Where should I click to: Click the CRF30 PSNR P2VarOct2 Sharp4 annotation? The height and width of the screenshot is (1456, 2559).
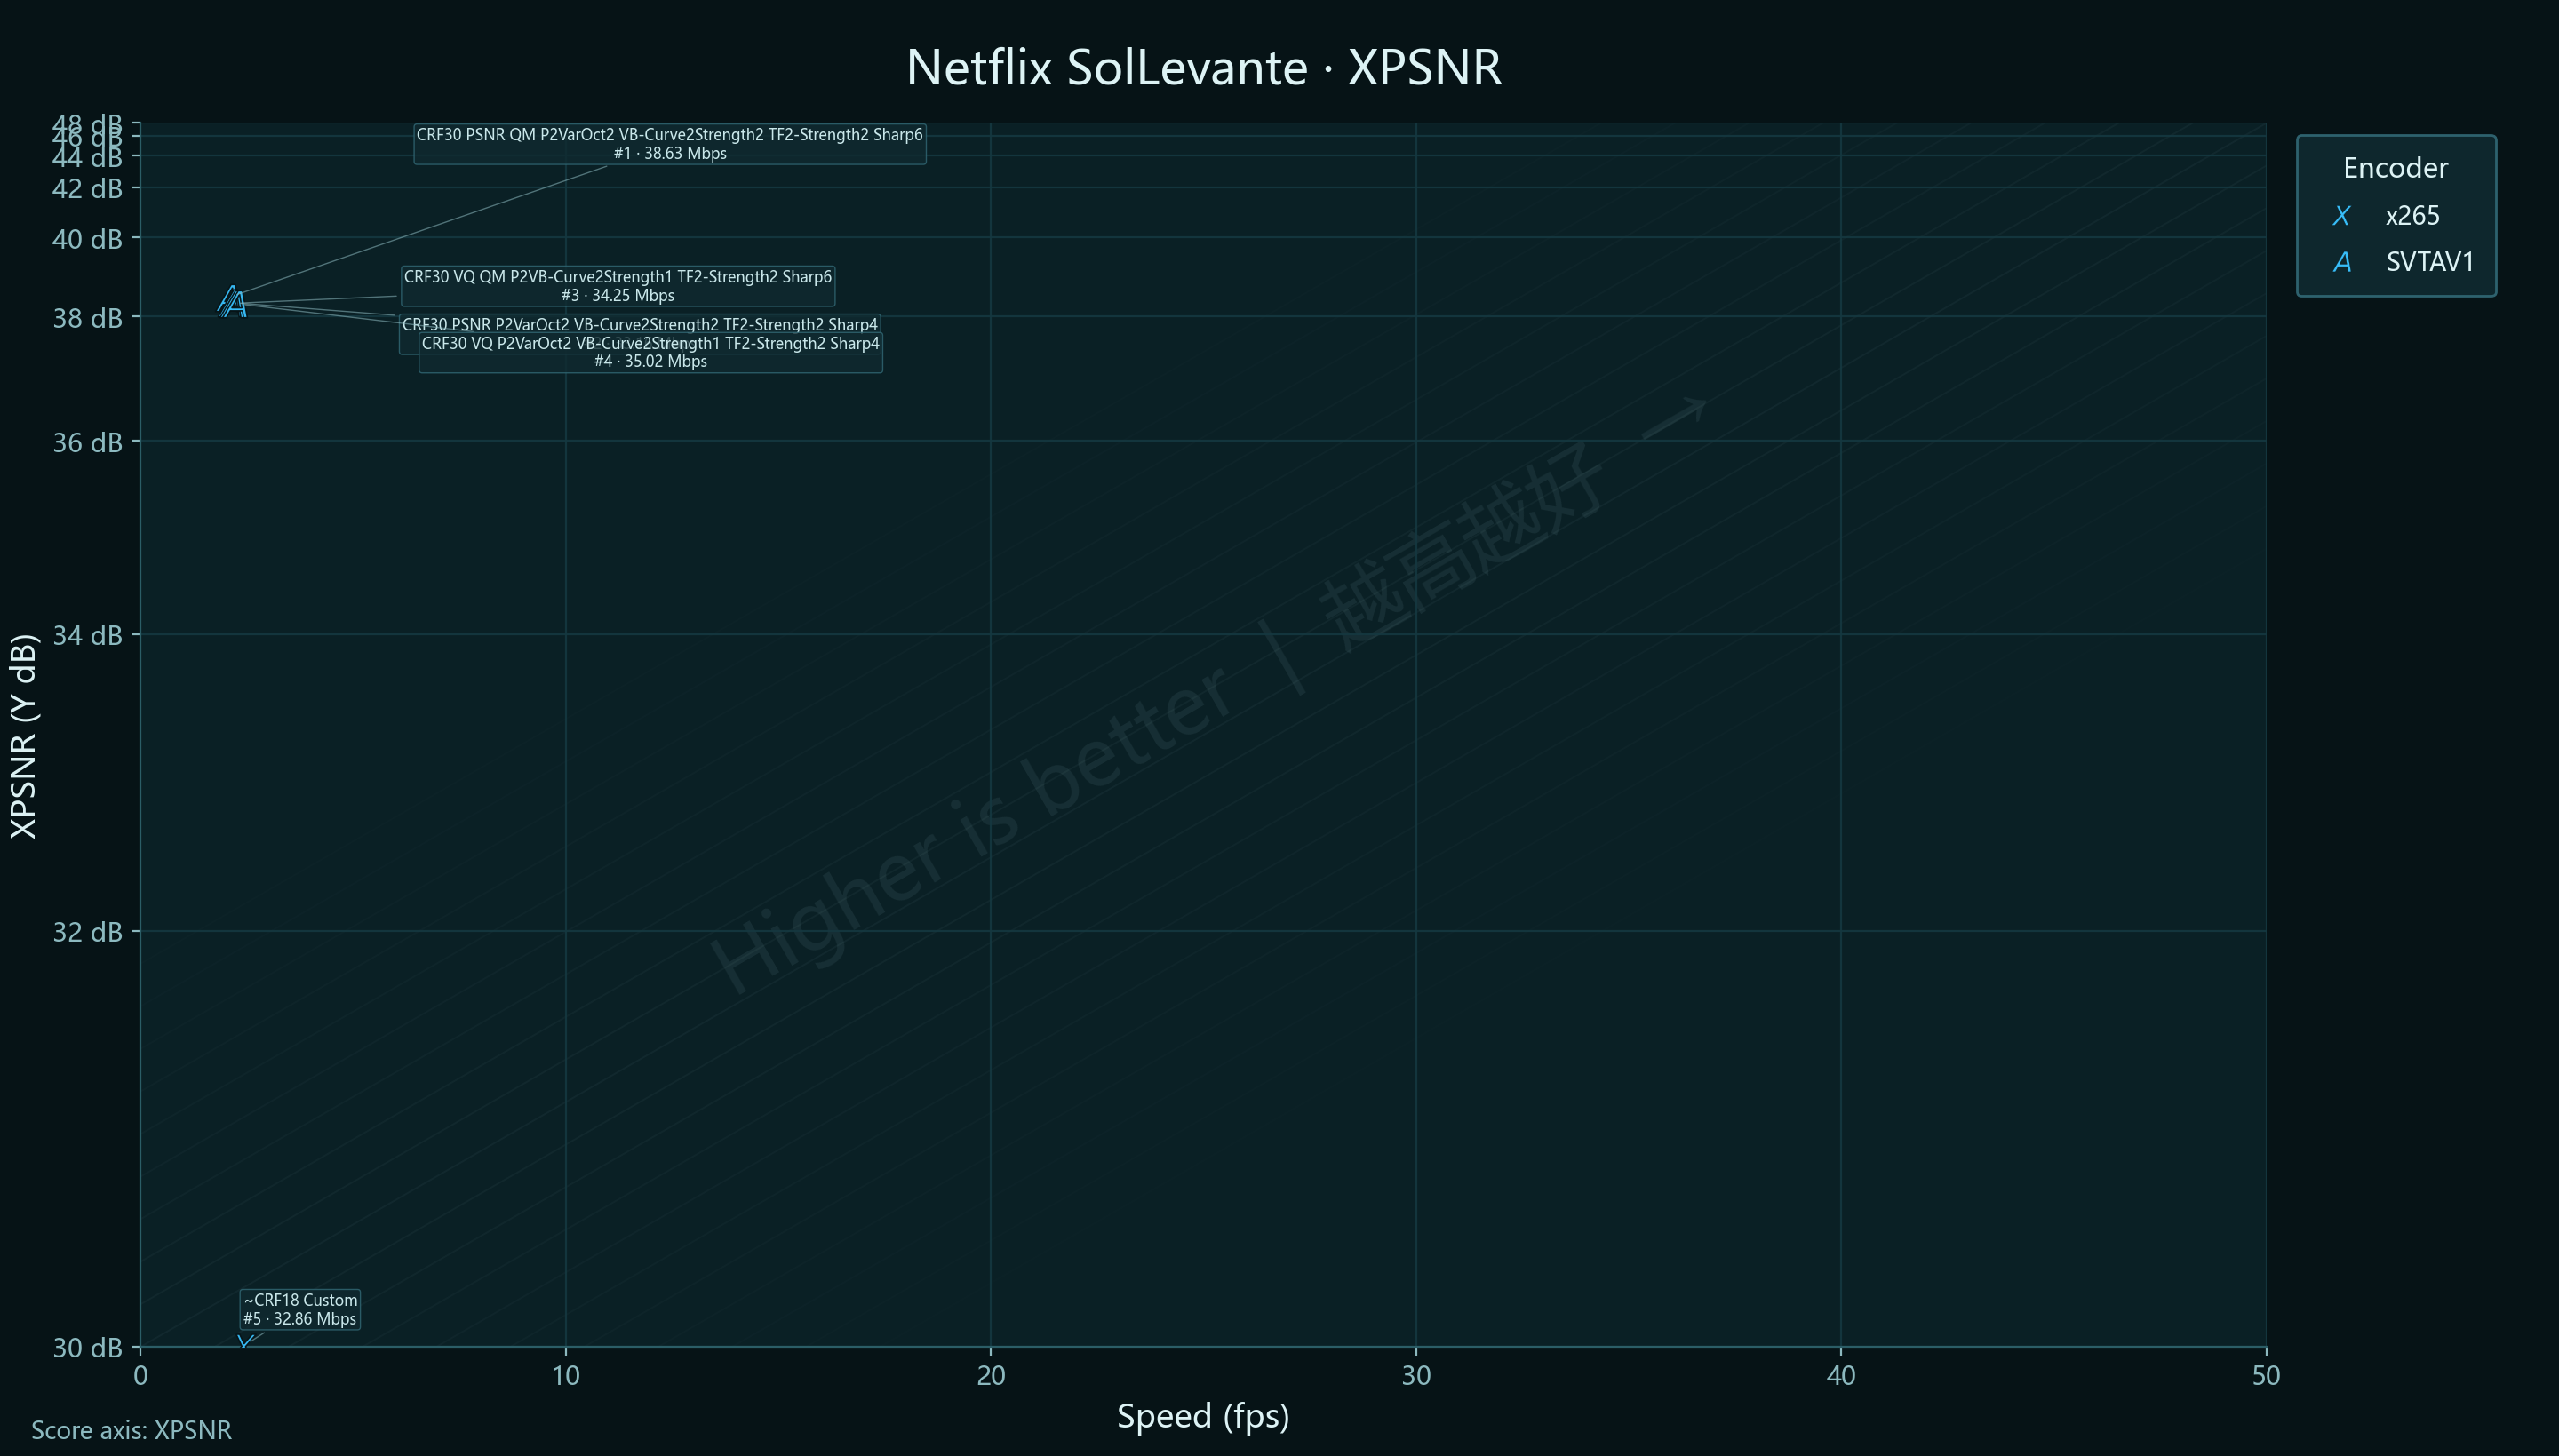coord(640,325)
